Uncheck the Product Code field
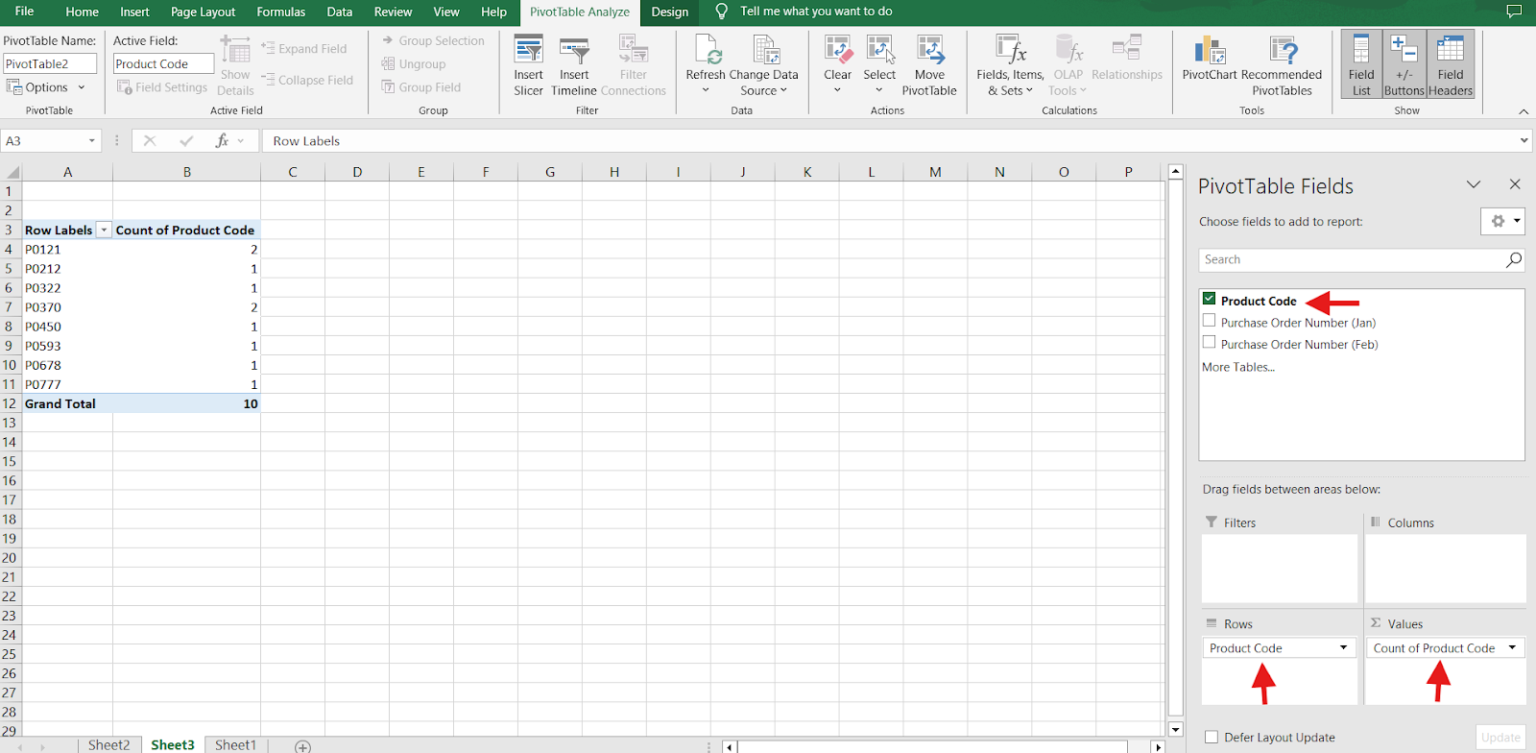This screenshot has height=753, width=1536. (1208, 300)
